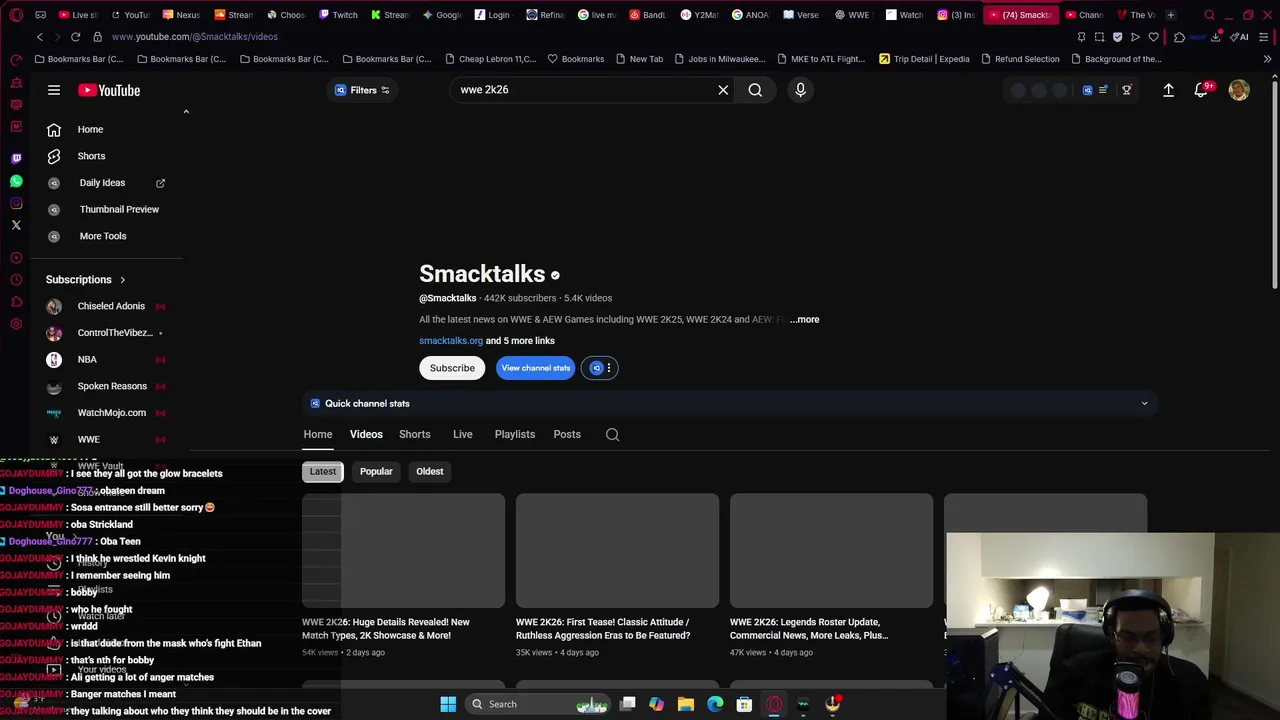Open Chiseled Adonis subscription channel
Viewport: 1280px width, 720px height.
click(x=110, y=306)
